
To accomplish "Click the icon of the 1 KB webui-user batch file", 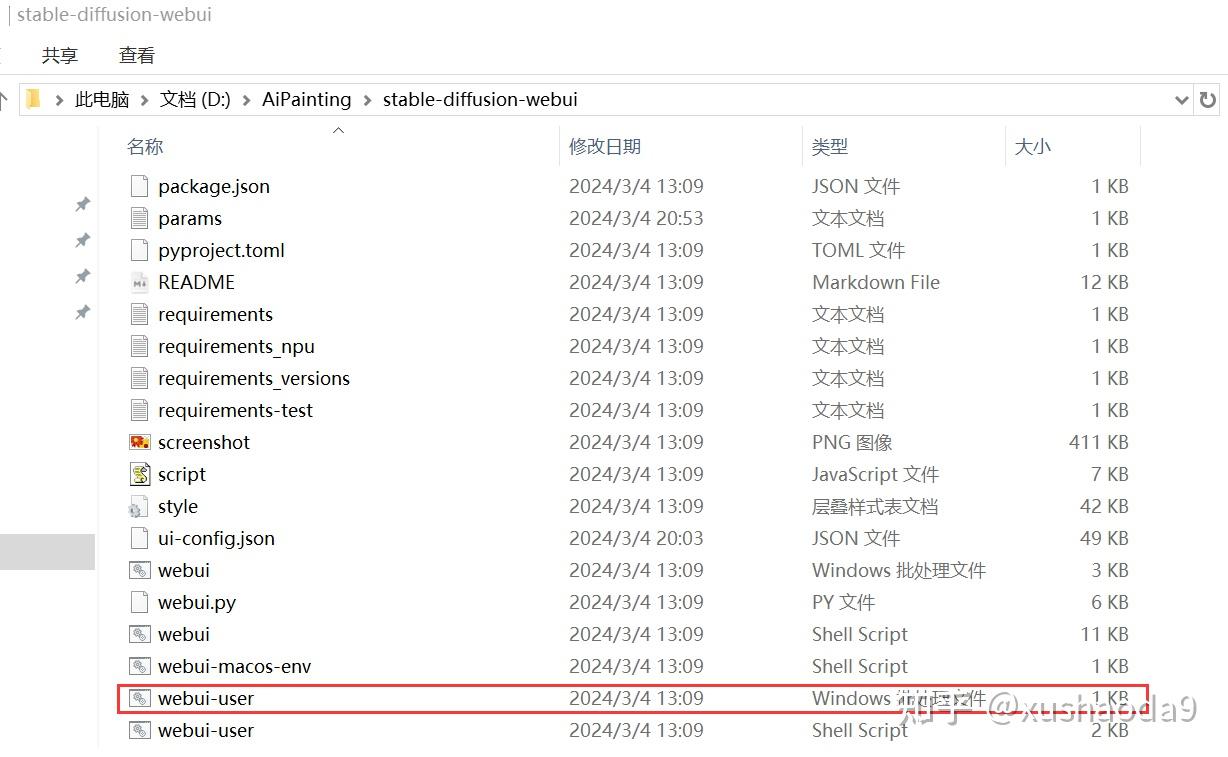I will click(x=139, y=698).
